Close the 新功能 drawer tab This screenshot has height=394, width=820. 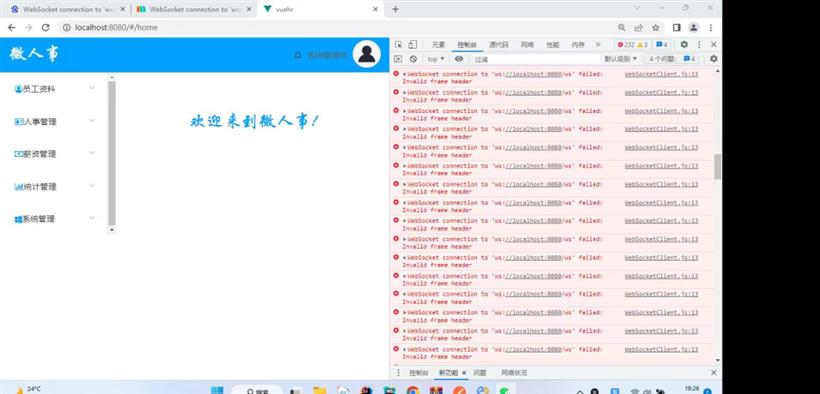[x=463, y=373]
